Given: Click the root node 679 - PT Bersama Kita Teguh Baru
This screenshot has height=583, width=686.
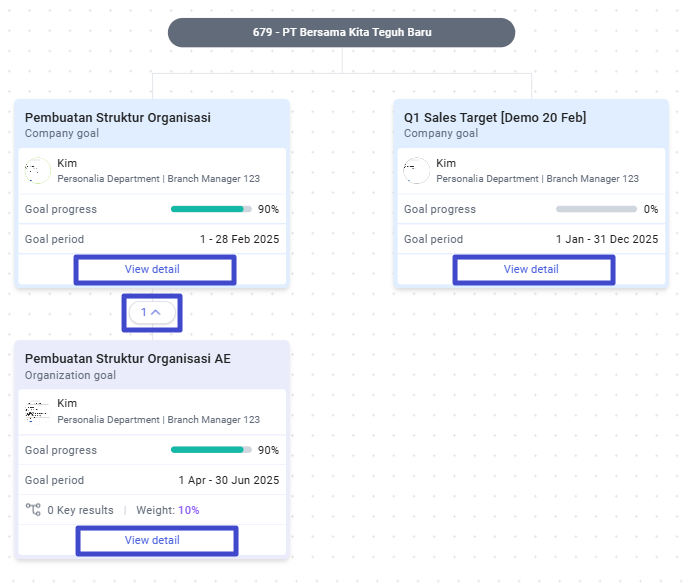Looking at the screenshot, I should [341, 32].
